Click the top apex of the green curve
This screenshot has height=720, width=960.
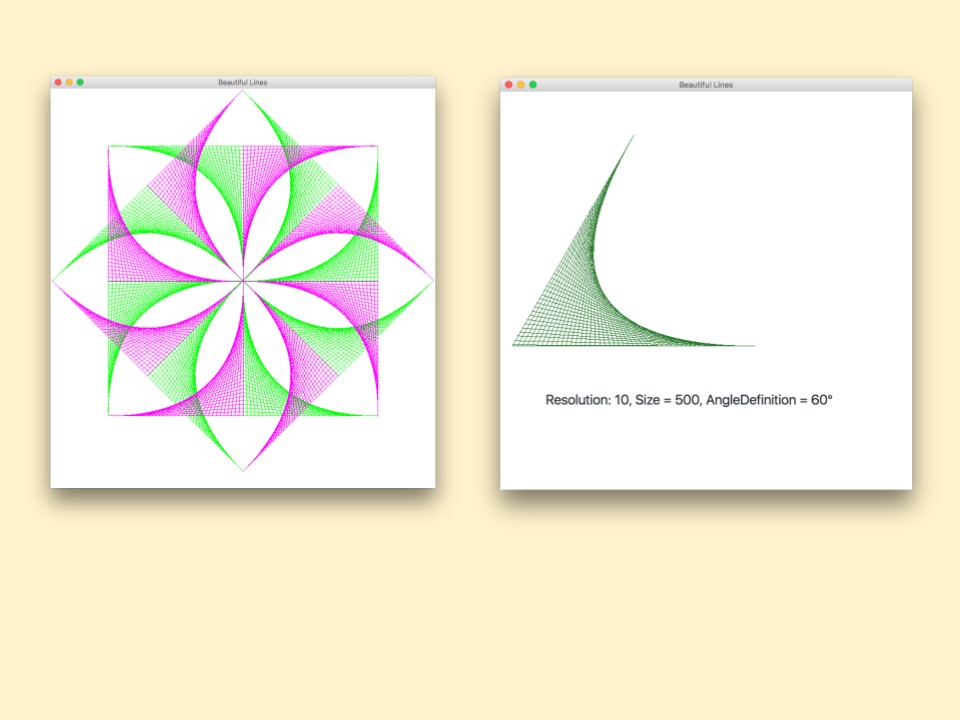(633, 136)
